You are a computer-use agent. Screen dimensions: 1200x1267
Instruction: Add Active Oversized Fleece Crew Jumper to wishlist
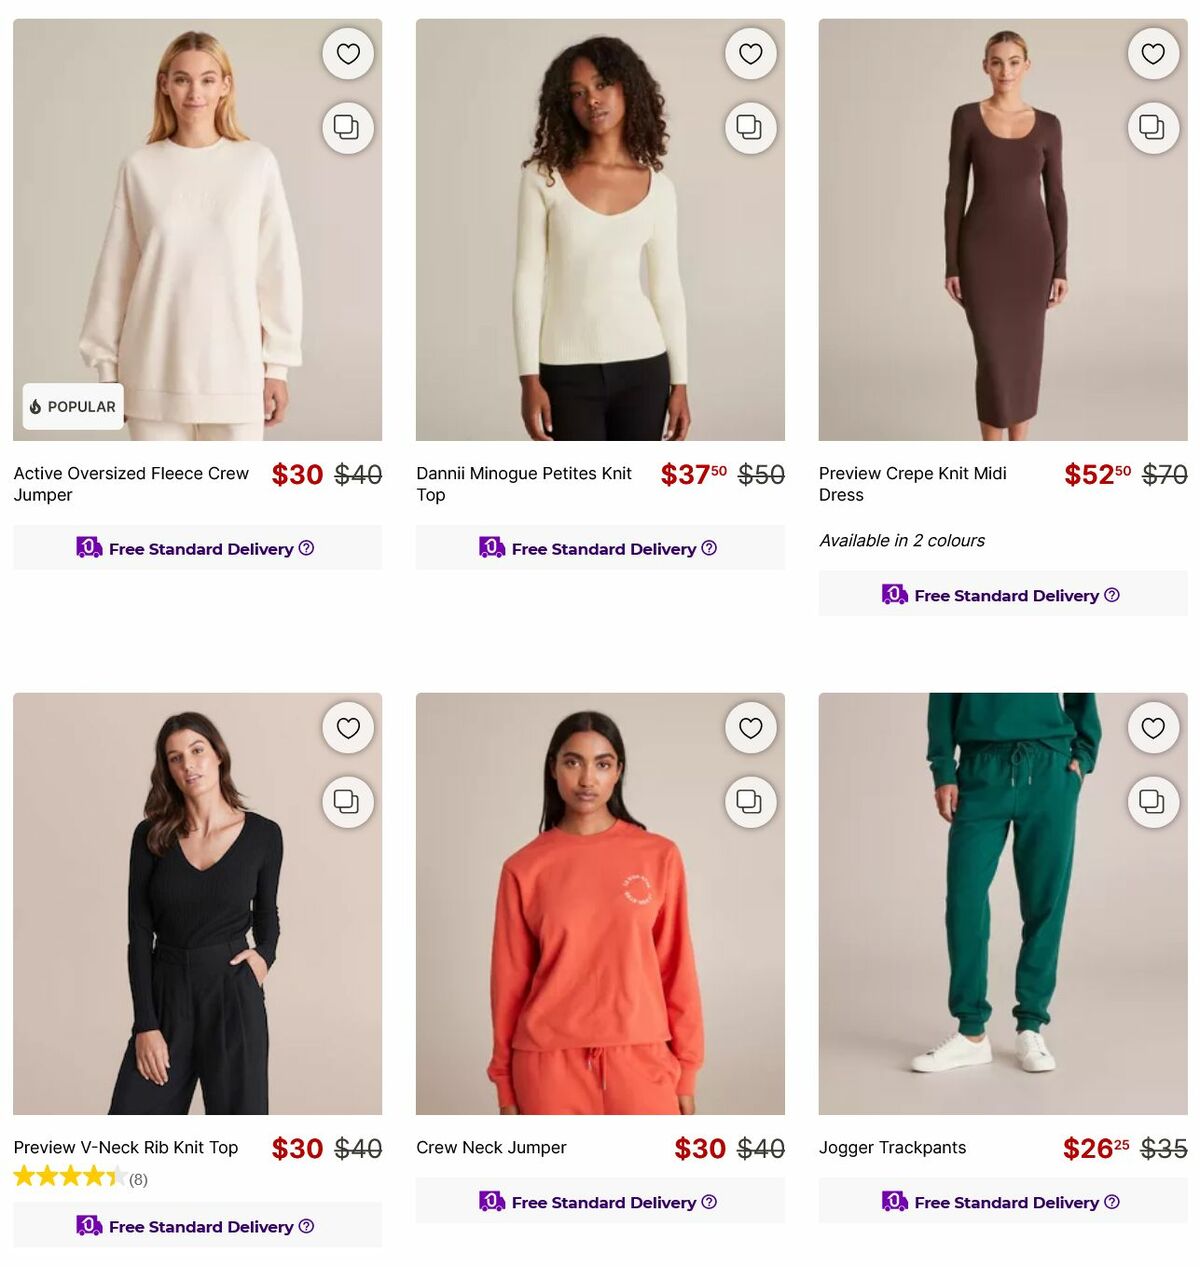(347, 53)
